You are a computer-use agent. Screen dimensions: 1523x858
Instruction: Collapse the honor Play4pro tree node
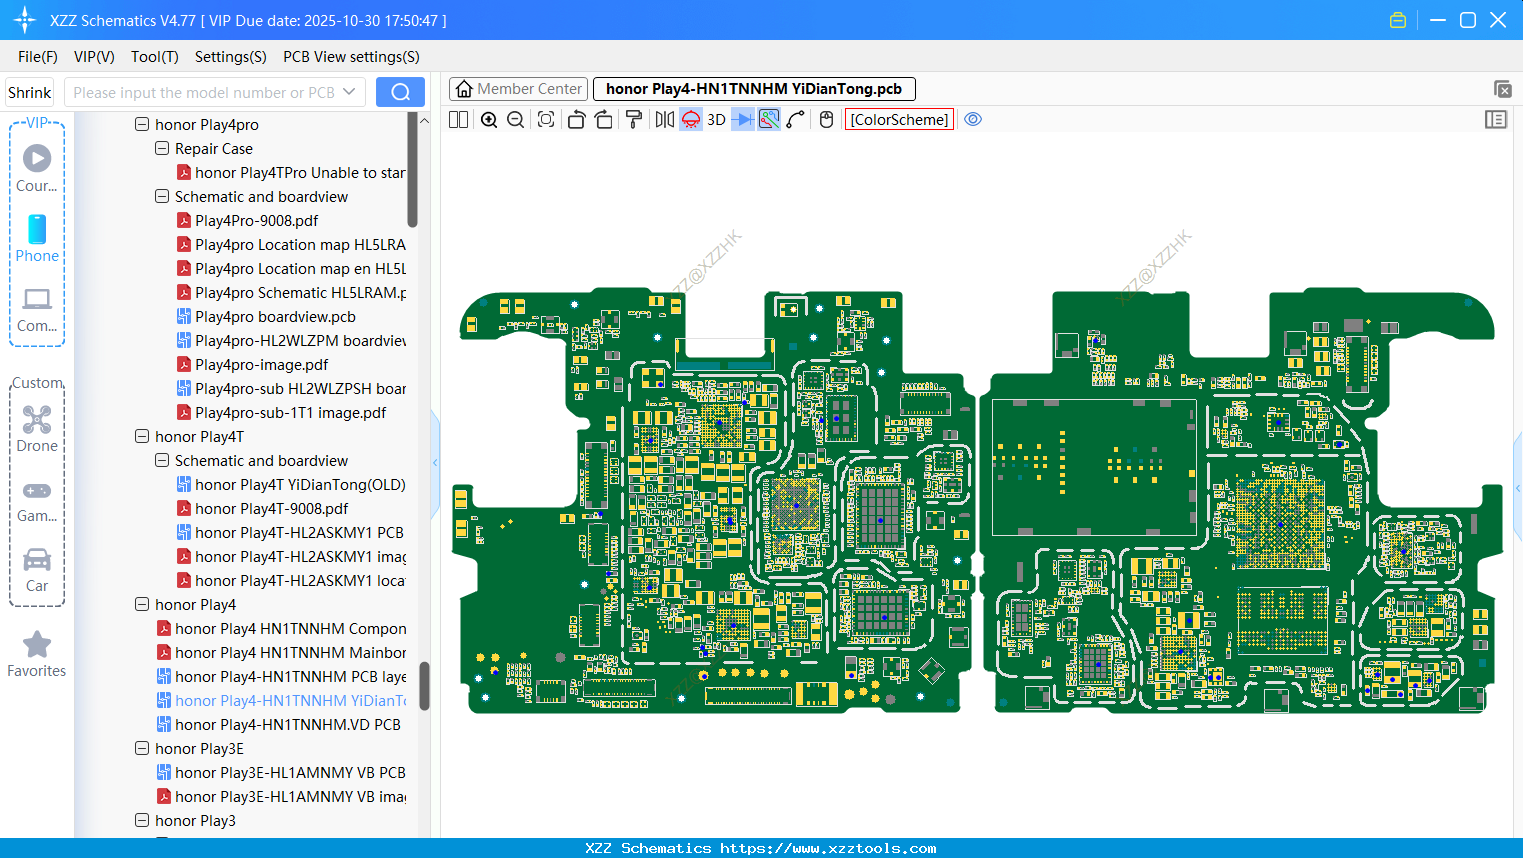[142, 124]
